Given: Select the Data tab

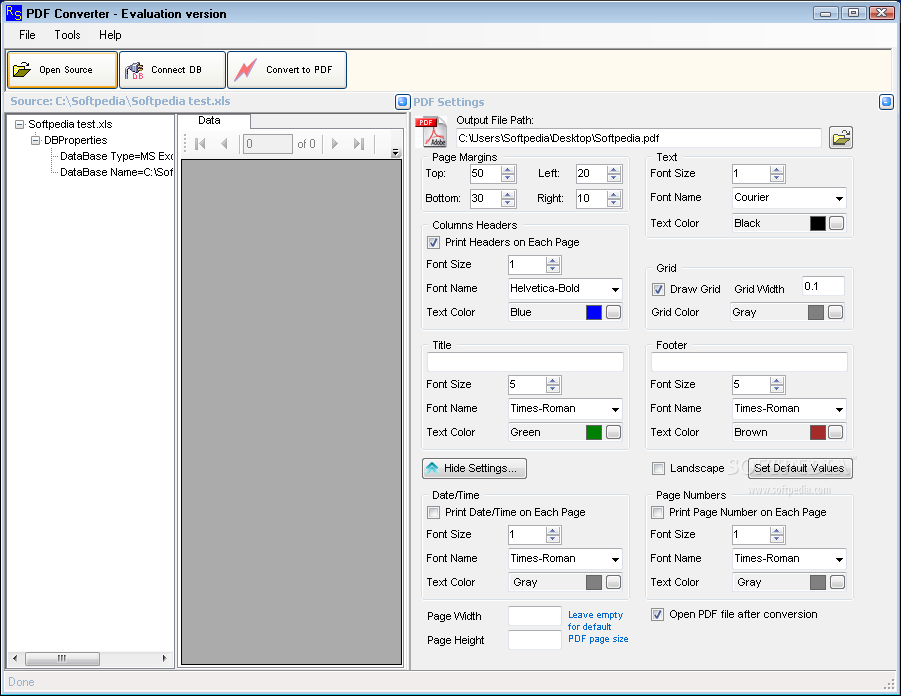Looking at the screenshot, I should pyautogui.click(x=214, y=120).
